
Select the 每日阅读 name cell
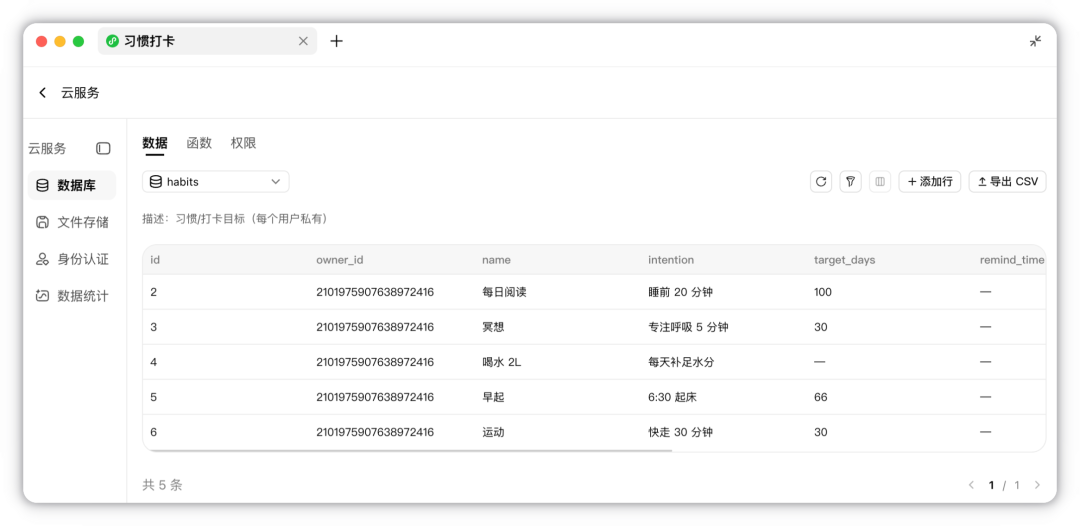pos(504,293)
